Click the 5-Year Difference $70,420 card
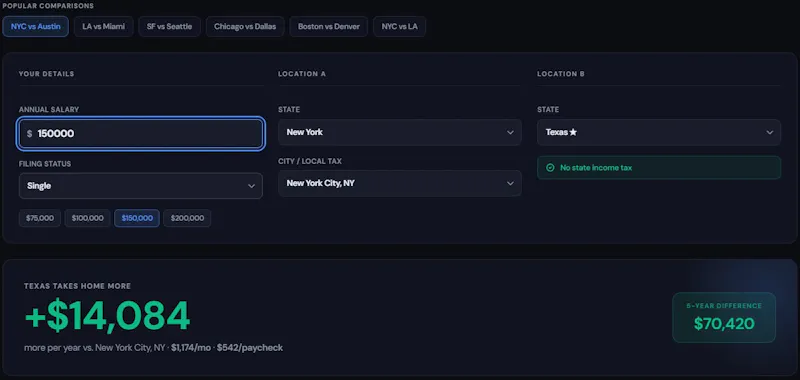Image resolution: width=800 pixels, height=380 pixels. point(724,317)
